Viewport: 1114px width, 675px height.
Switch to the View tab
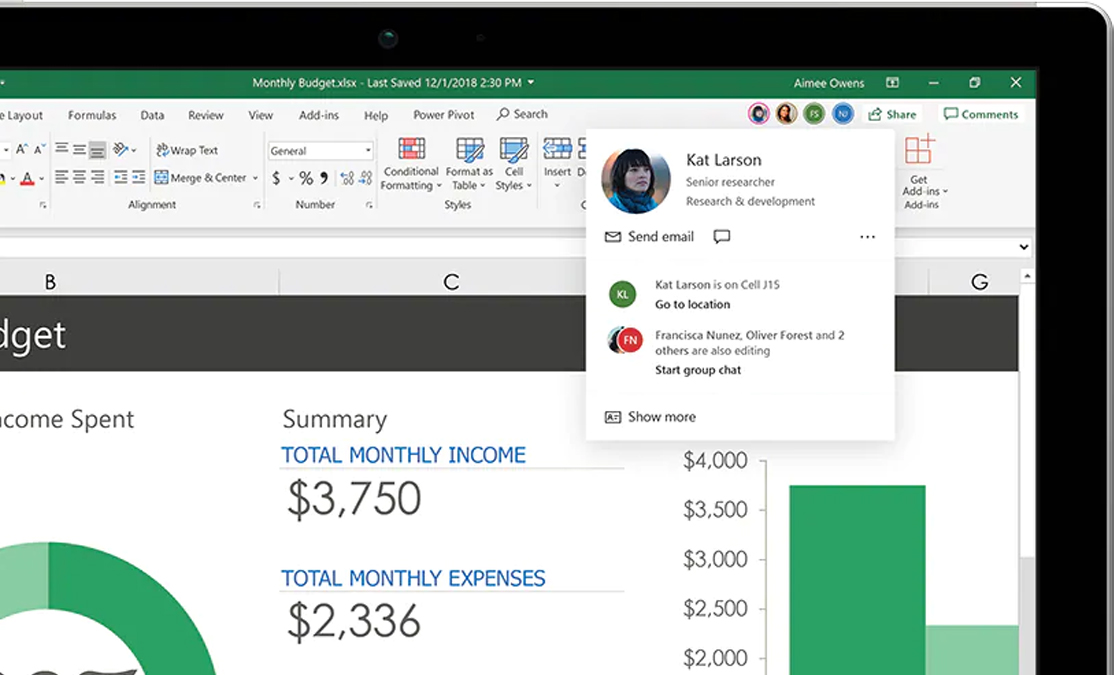[x=260, y=115]
